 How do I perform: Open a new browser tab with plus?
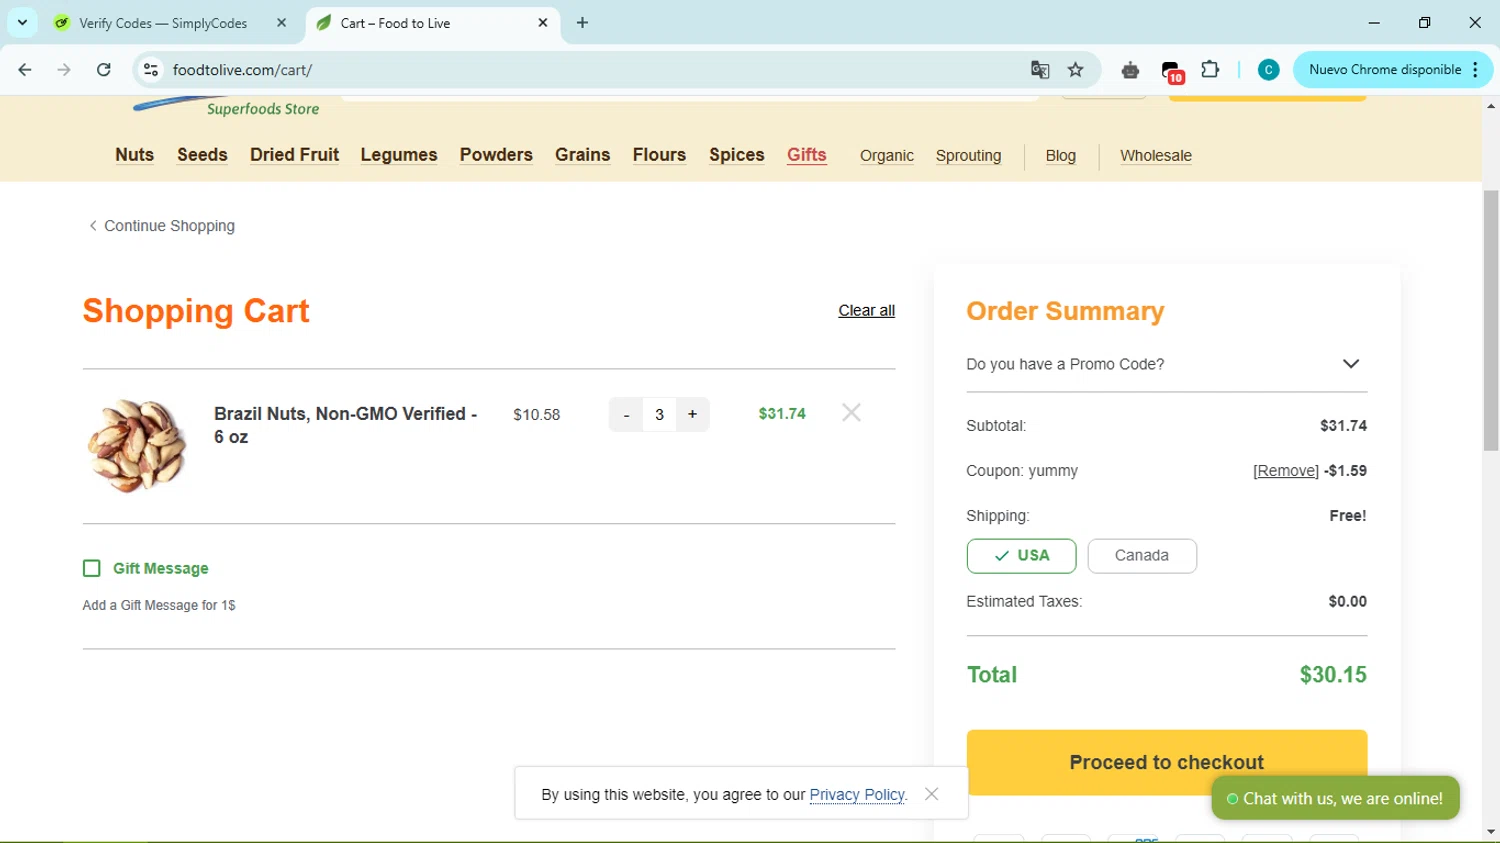click(583, 23)
